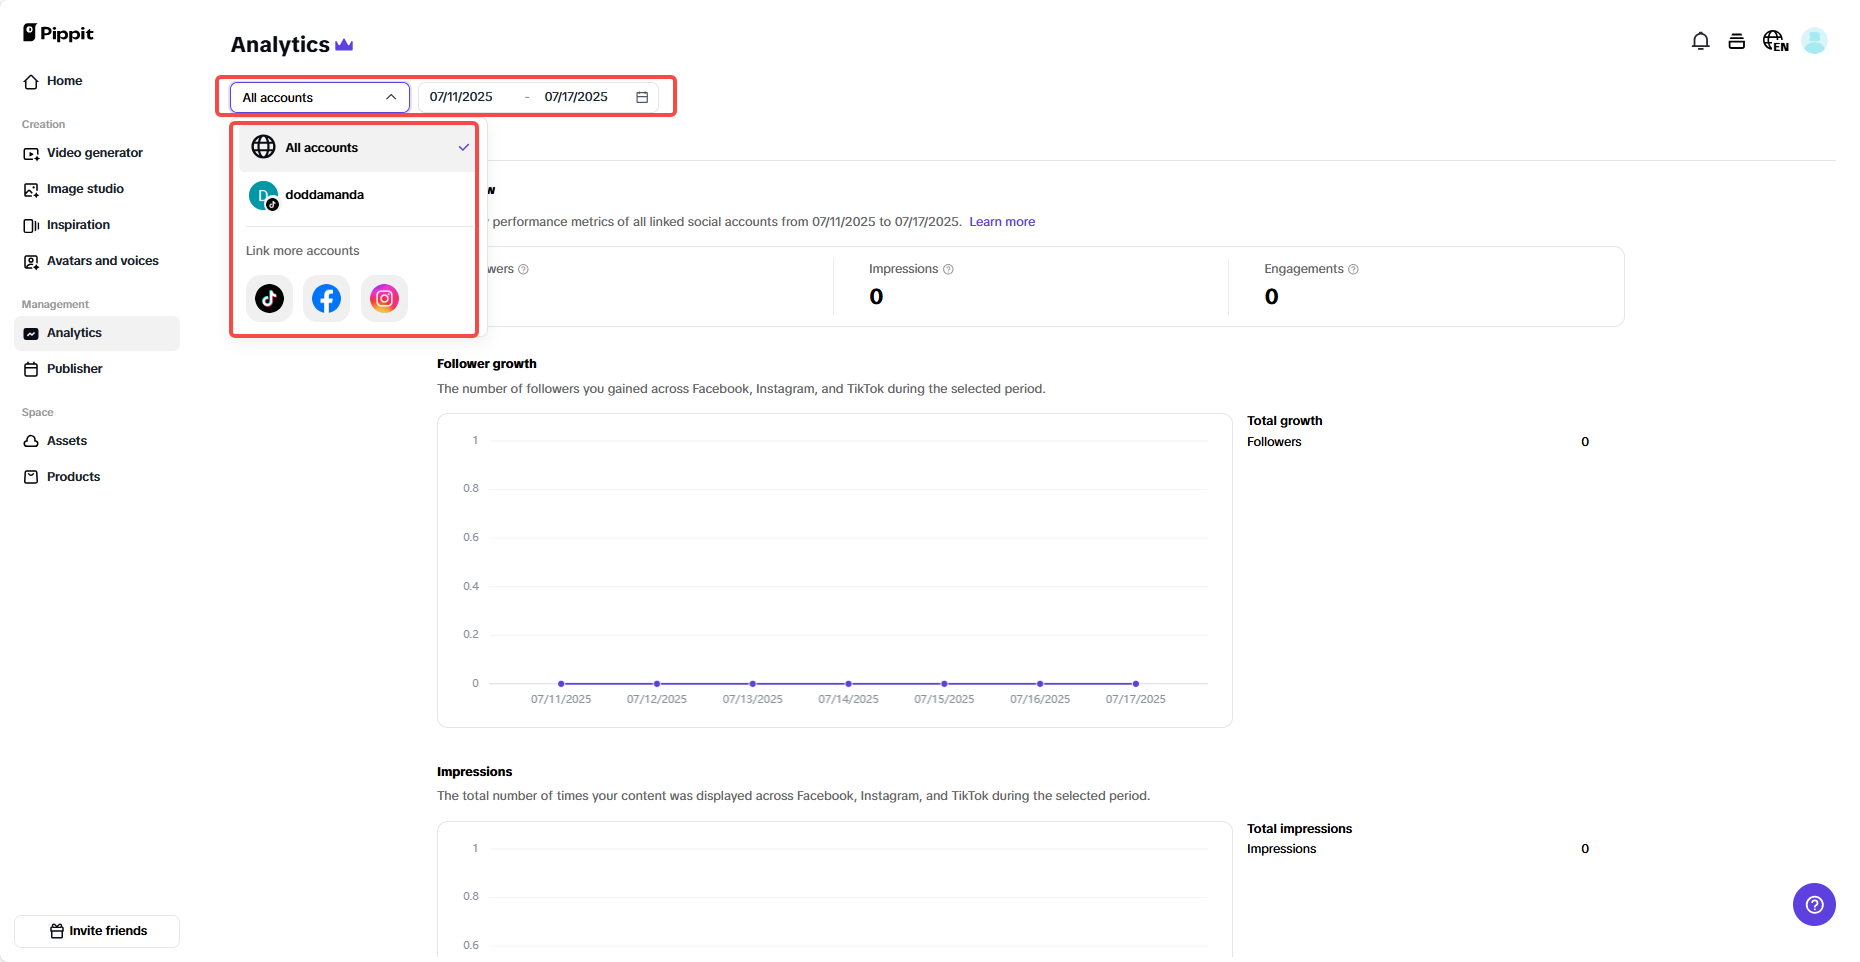Screen dimensions: 1860x962
Task: Open Video generator from sidebar
Action: (x=95, y=153)
